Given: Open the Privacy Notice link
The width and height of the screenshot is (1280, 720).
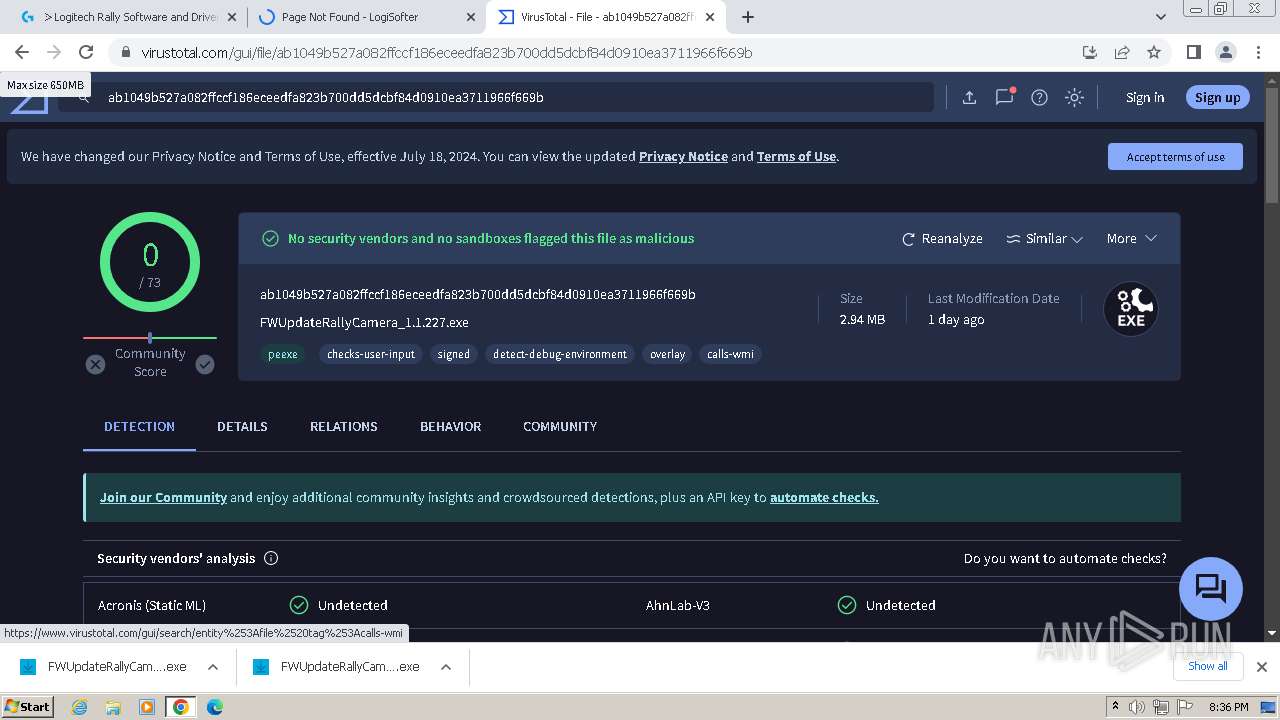Looking at the screenshot, I should point(683,156).
